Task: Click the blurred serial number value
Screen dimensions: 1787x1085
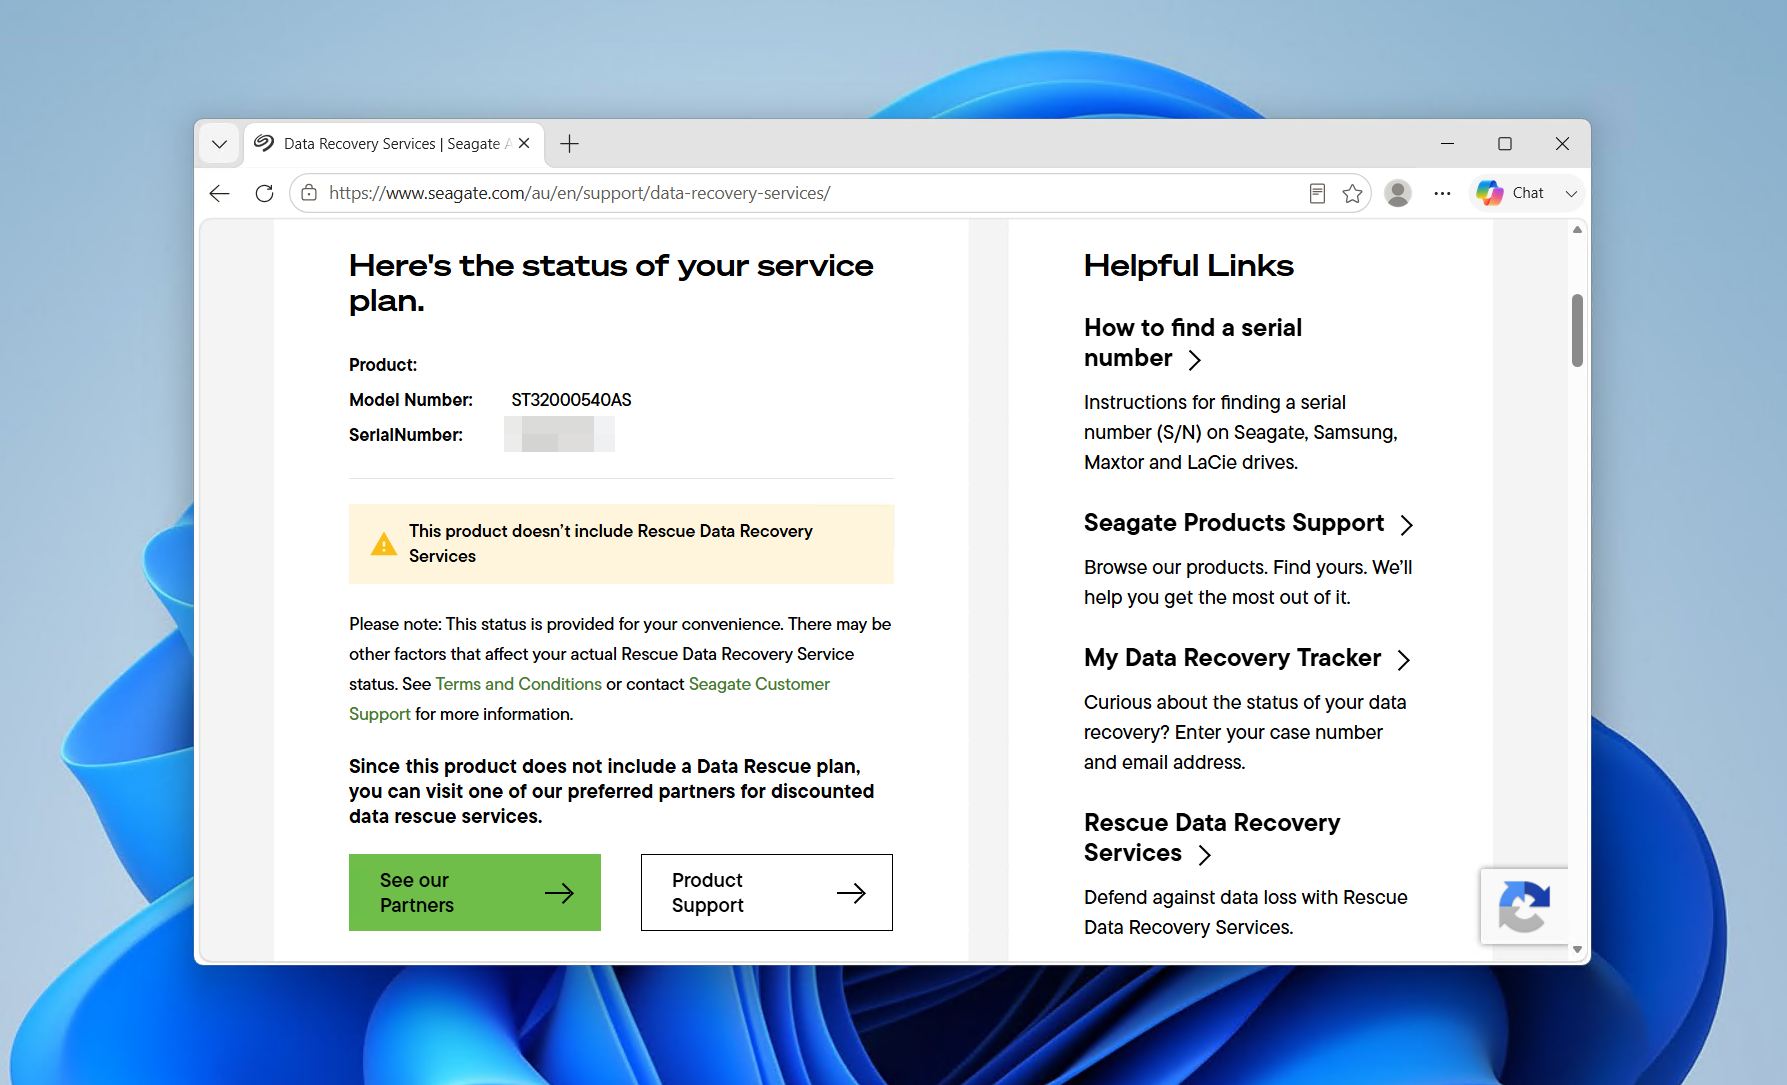Action: click(x=559, y=434)
